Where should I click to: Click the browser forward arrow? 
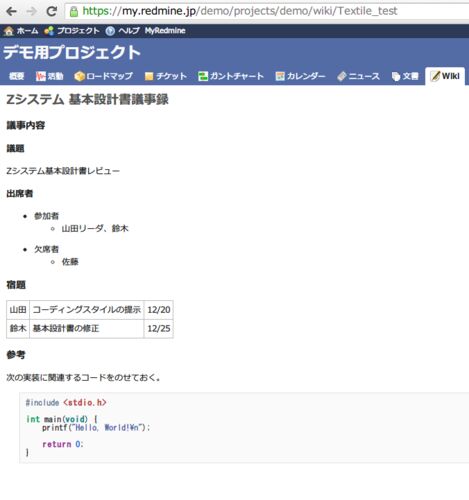31,12
